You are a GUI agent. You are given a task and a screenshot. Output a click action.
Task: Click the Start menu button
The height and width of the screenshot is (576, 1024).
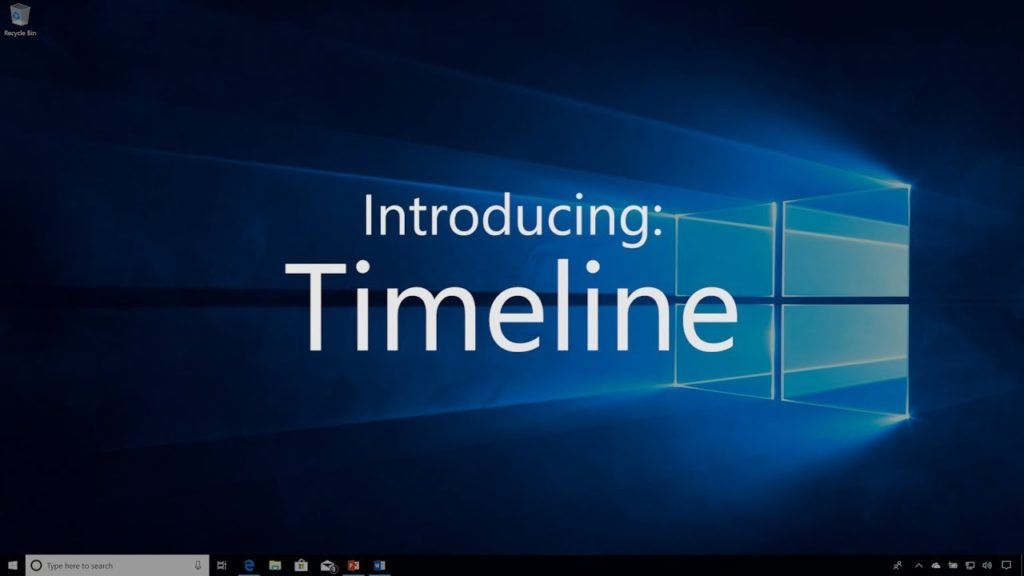[13, 565]
